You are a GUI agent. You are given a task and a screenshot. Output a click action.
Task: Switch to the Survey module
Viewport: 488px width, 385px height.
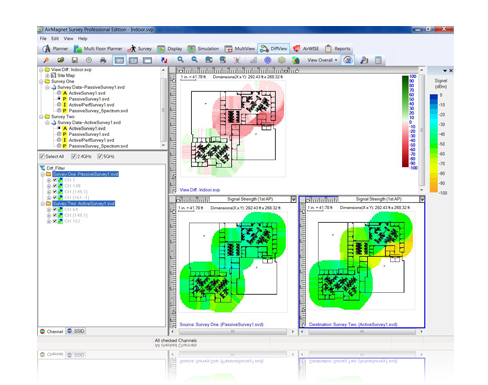pos(140,49)
